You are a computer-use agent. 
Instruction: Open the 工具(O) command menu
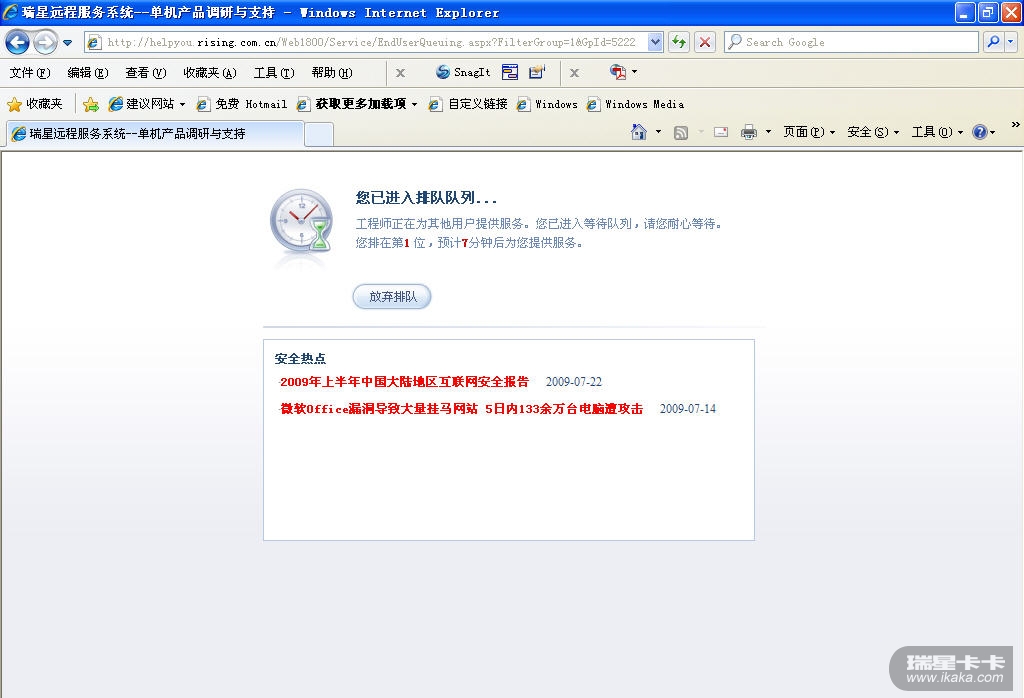937,132
